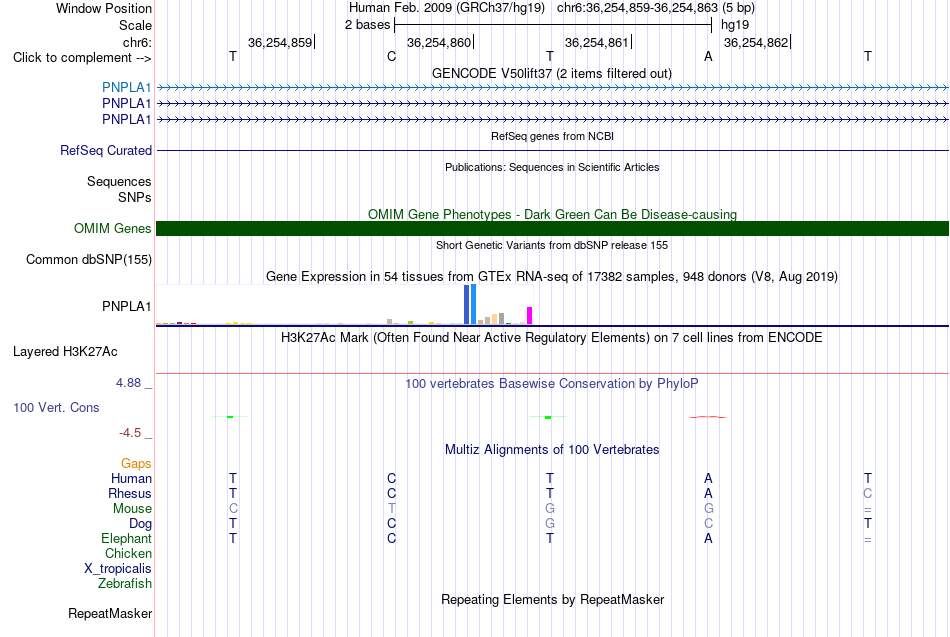Select the 'Mouse' species label
The height and width of the screenshot is (637, 950).
point(132,509)
